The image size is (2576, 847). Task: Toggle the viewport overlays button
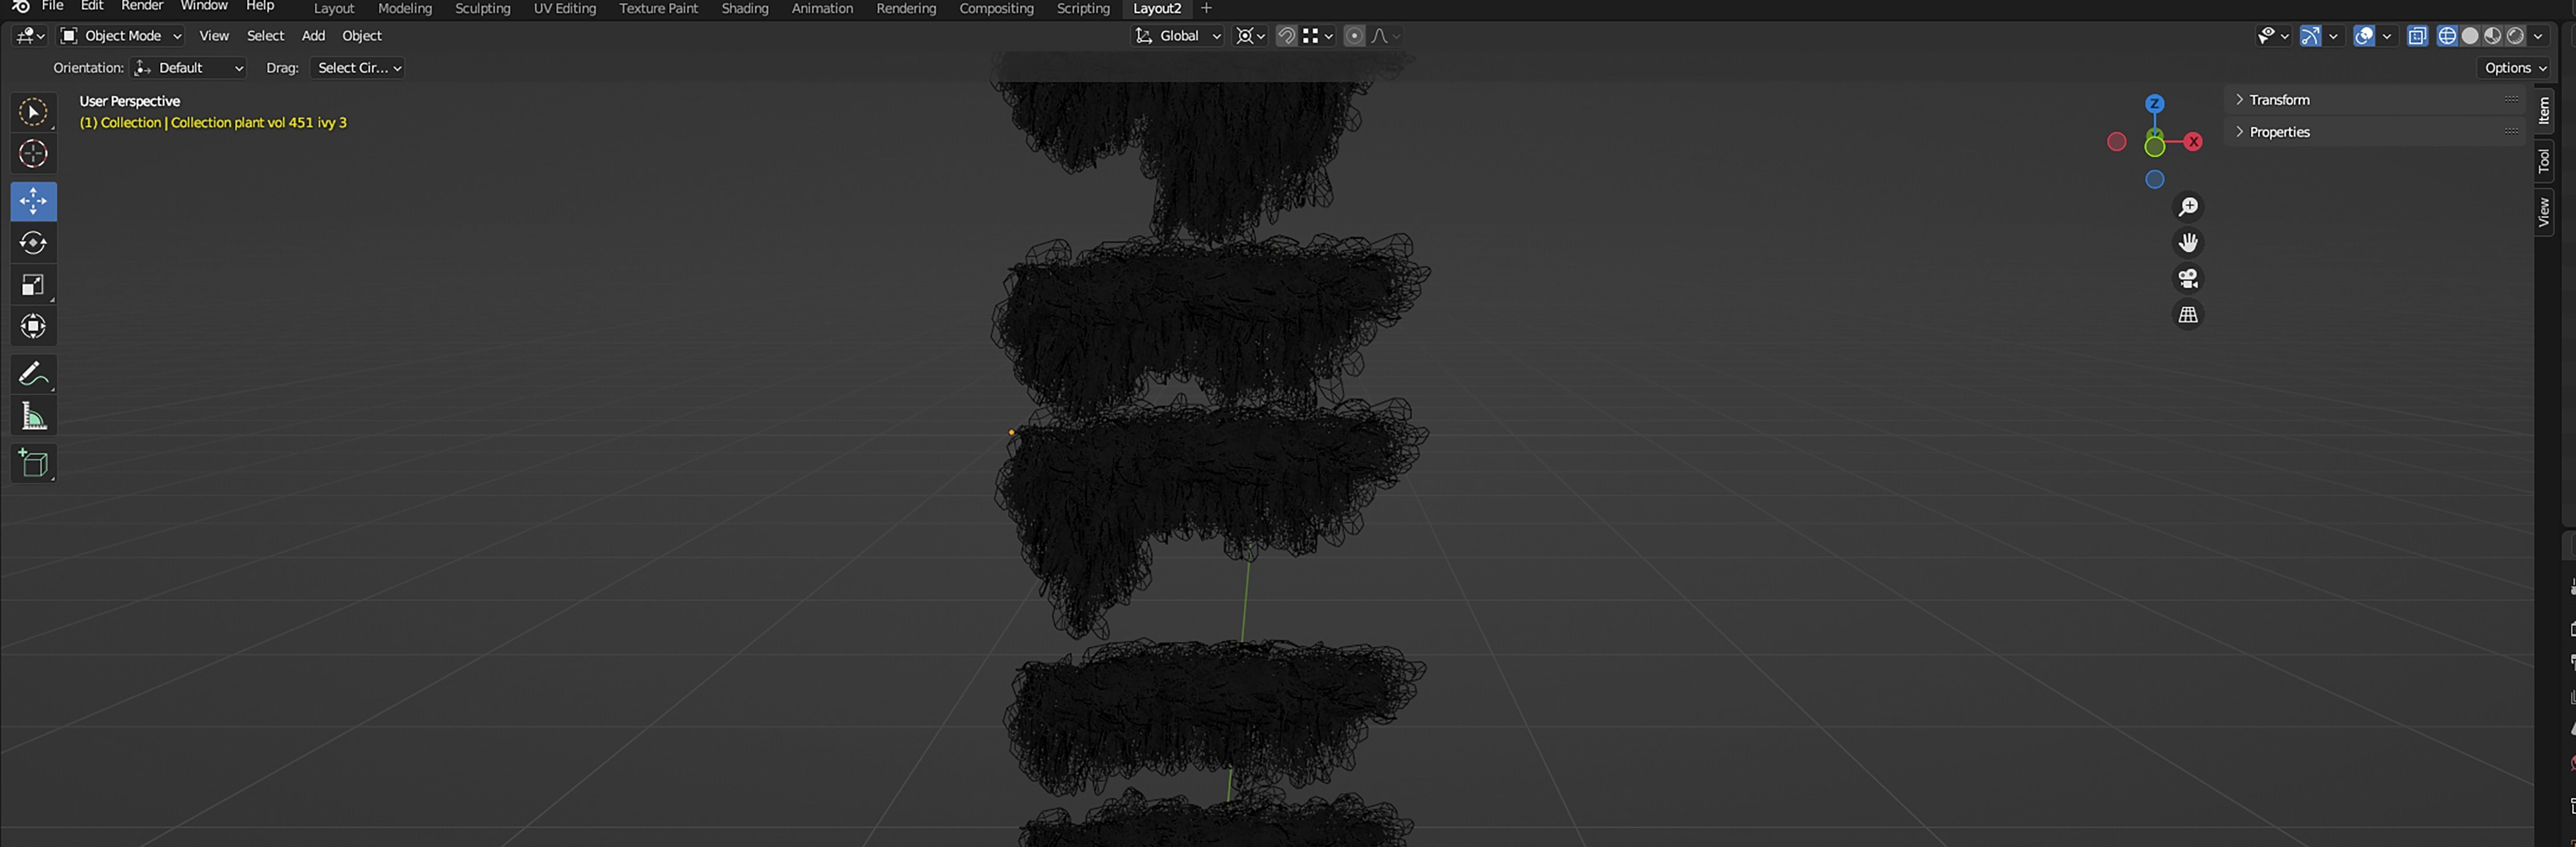tap(2364, 36)
